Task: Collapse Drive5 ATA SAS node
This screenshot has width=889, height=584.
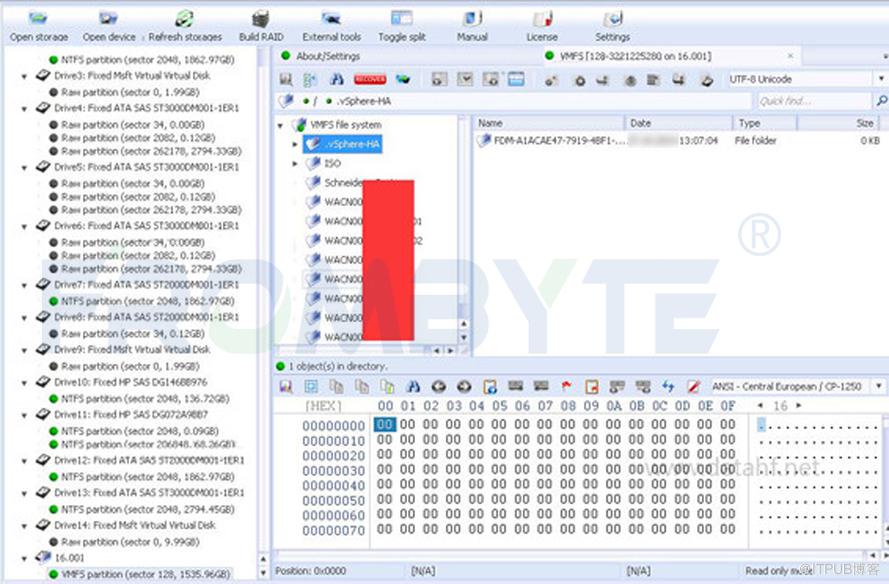Action: tap(24, 168)
